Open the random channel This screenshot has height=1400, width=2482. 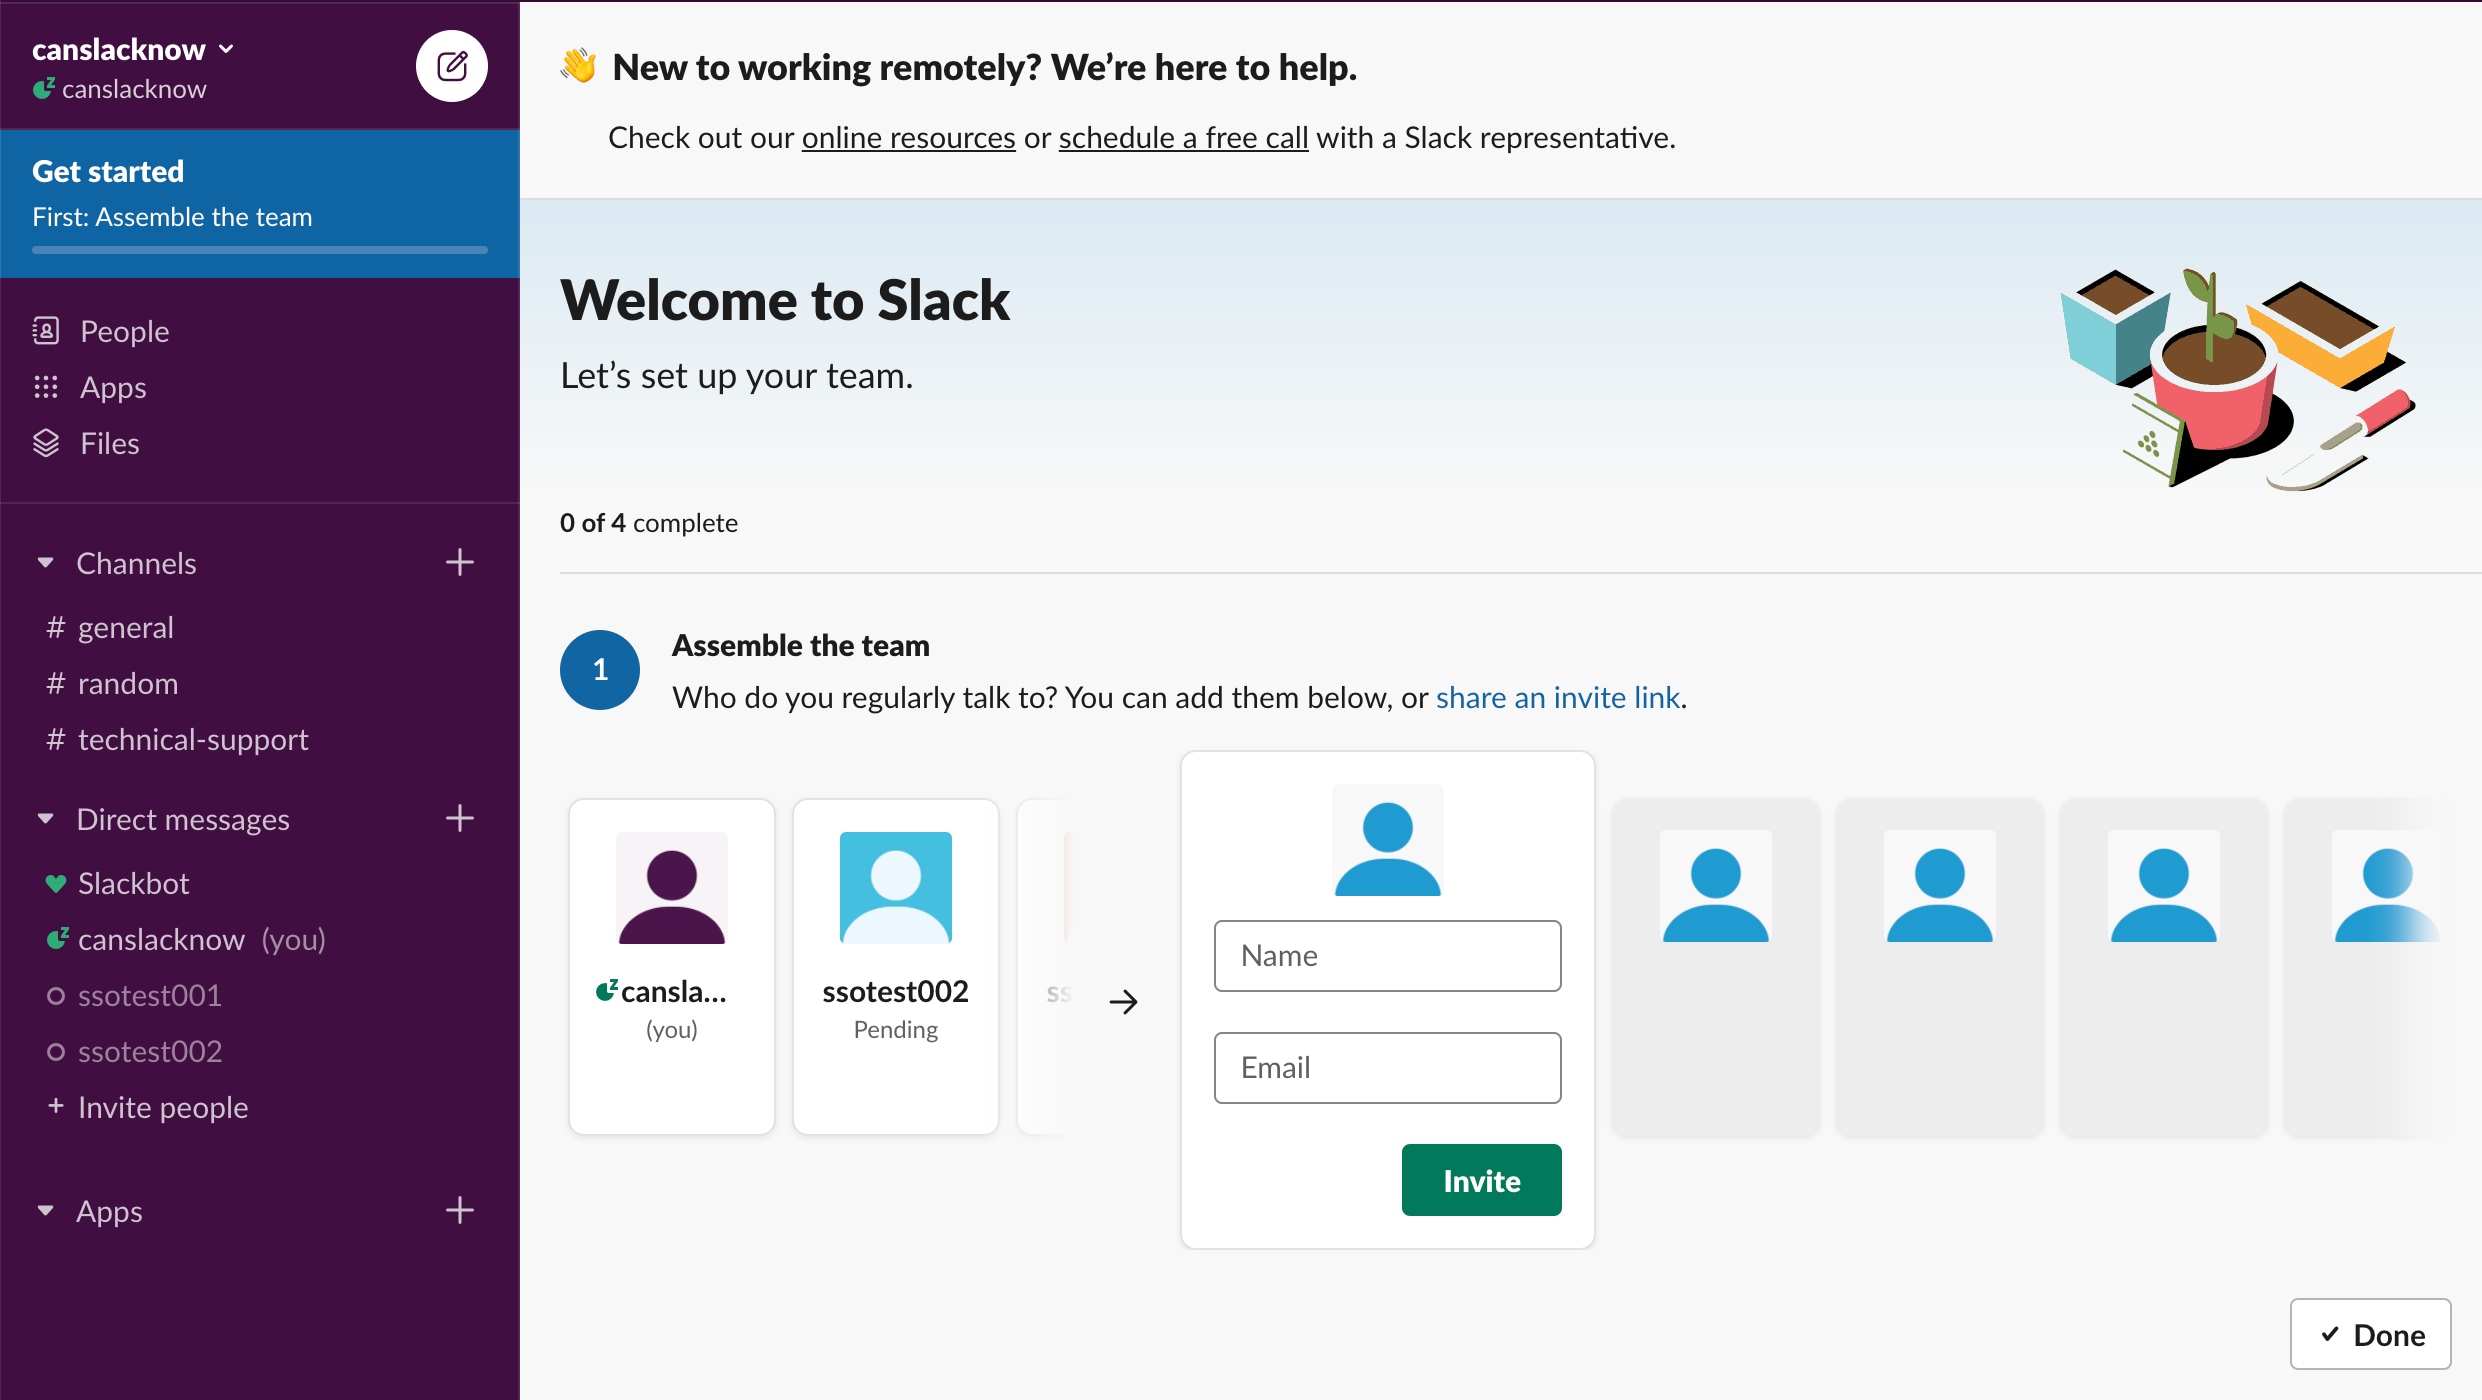tap(128, 683)
